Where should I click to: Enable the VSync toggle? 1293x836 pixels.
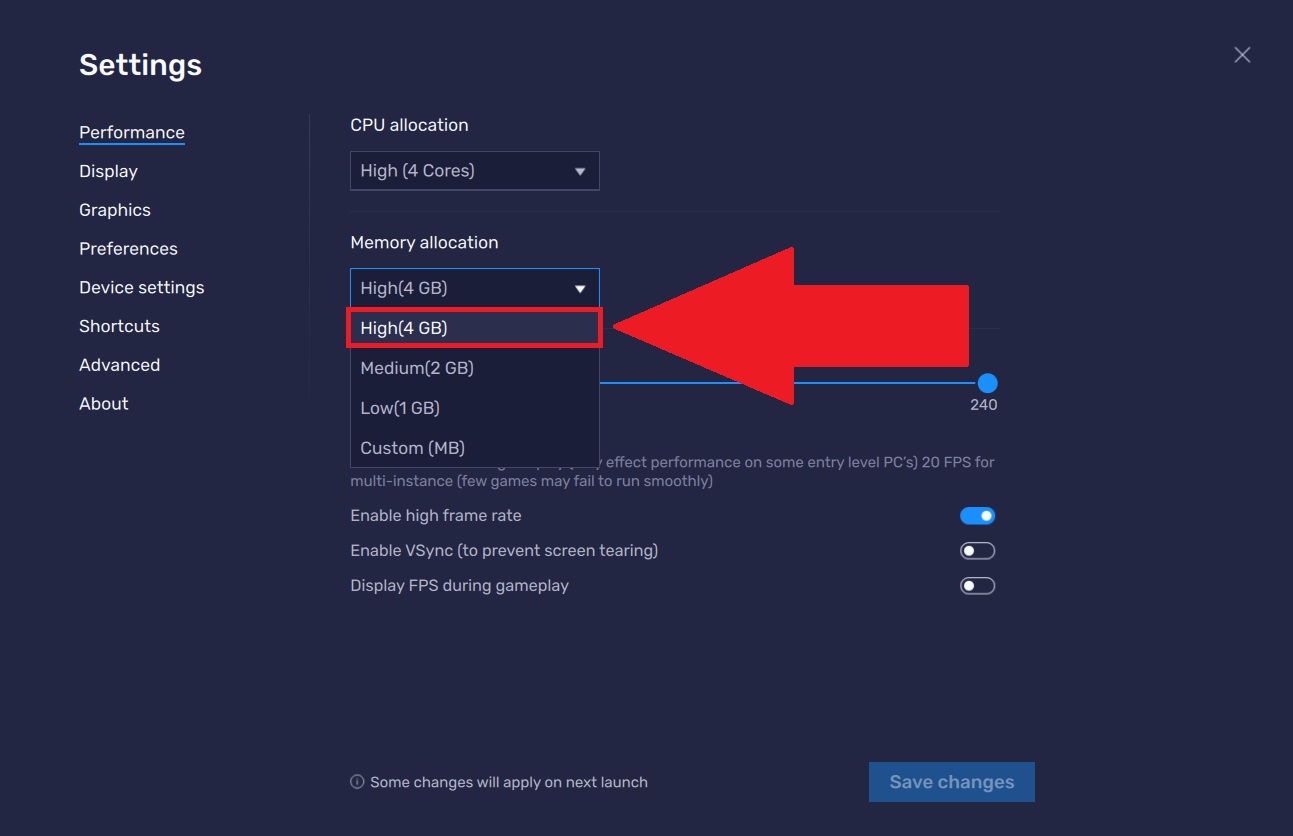pos(977,551)
